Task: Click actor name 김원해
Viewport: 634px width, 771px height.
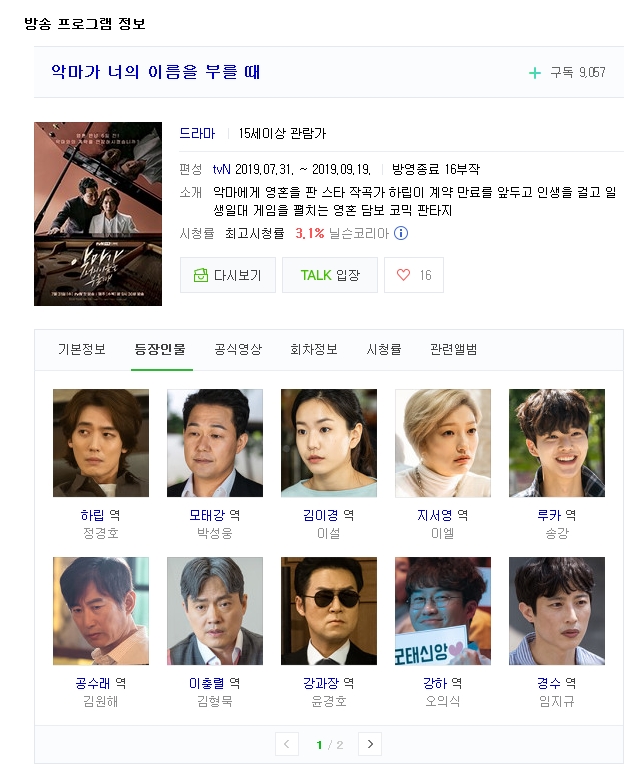Action: click(x=101, y=701)
